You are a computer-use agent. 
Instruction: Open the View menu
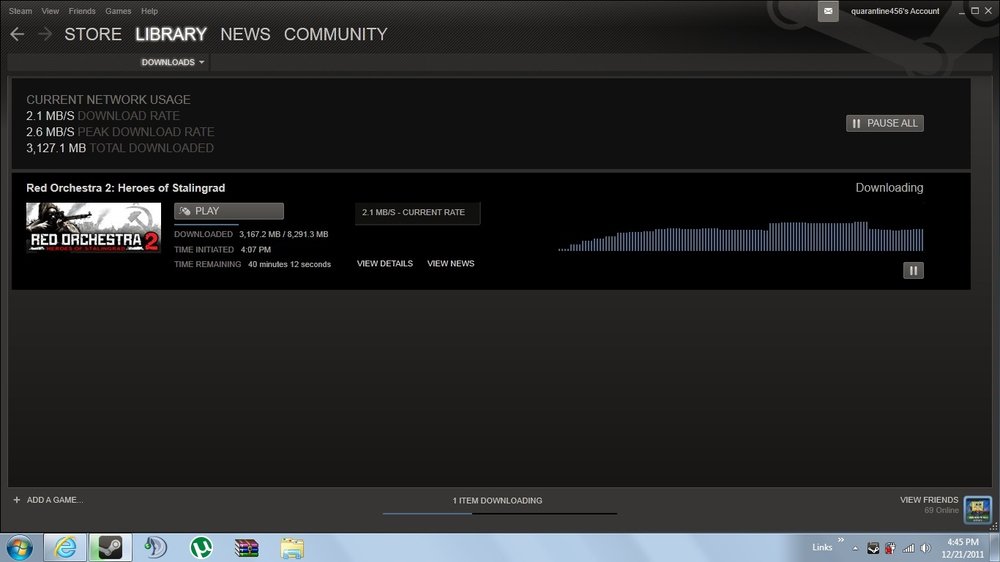point(50,11)
